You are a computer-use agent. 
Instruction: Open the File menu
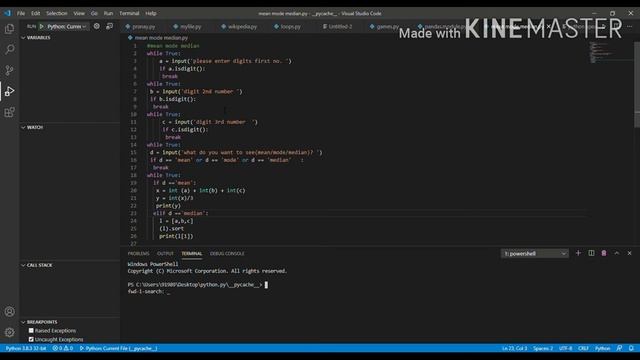(x=21, y=13)
